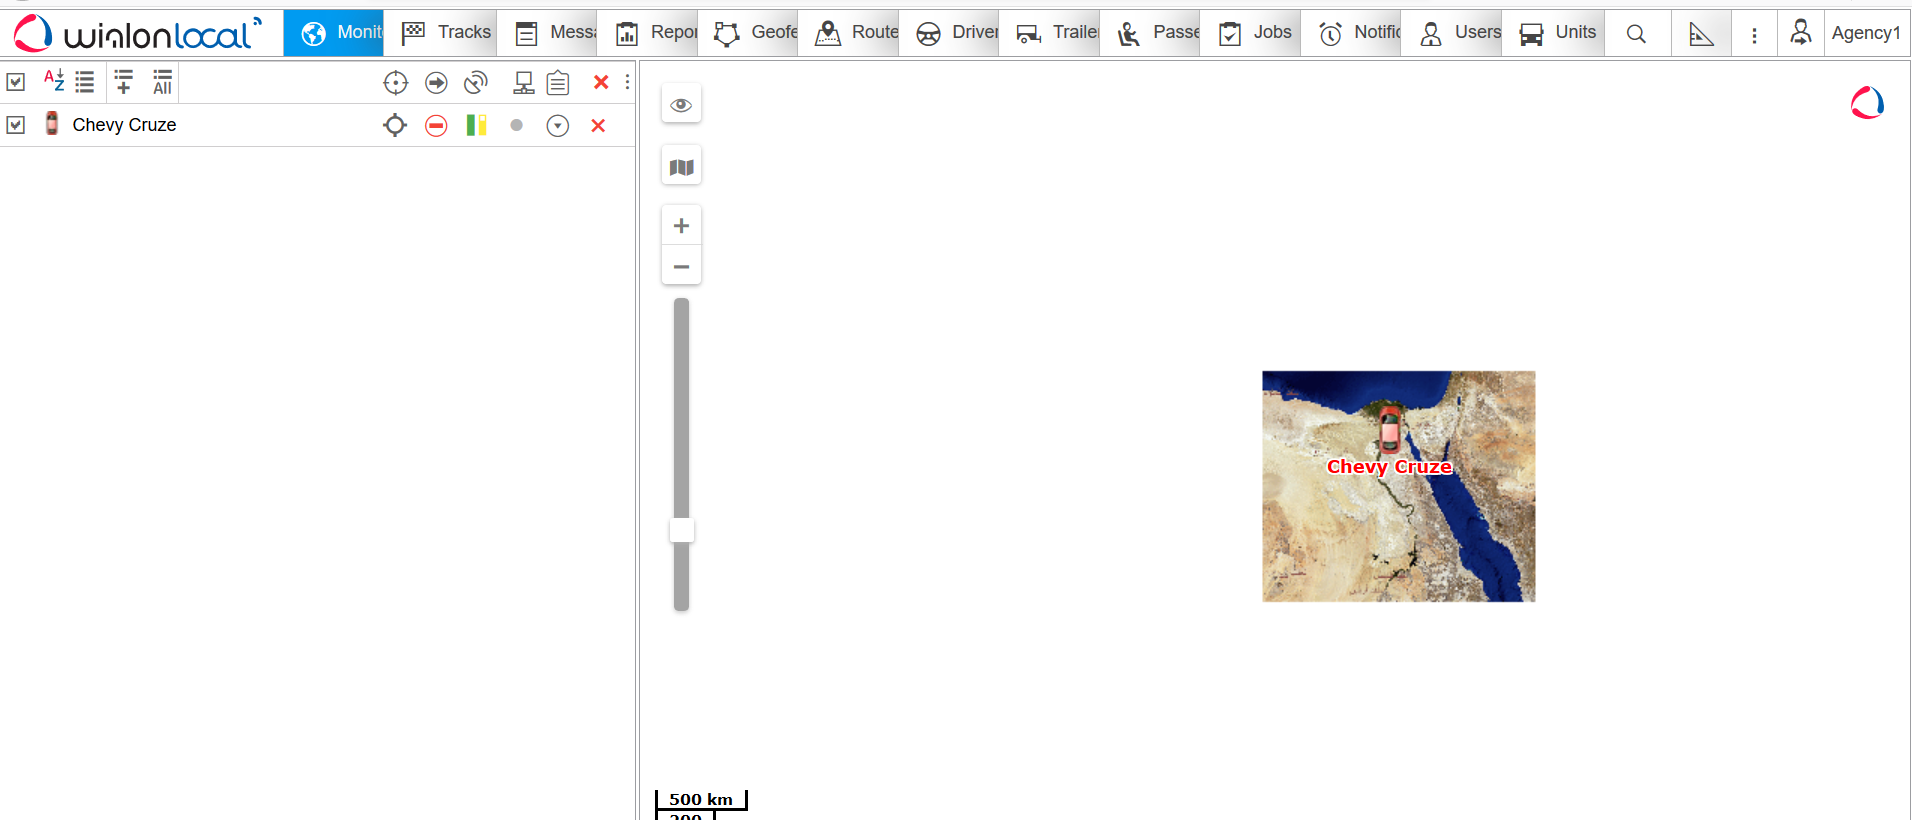Click the map zoom in plus button

[x=681, y=226]
